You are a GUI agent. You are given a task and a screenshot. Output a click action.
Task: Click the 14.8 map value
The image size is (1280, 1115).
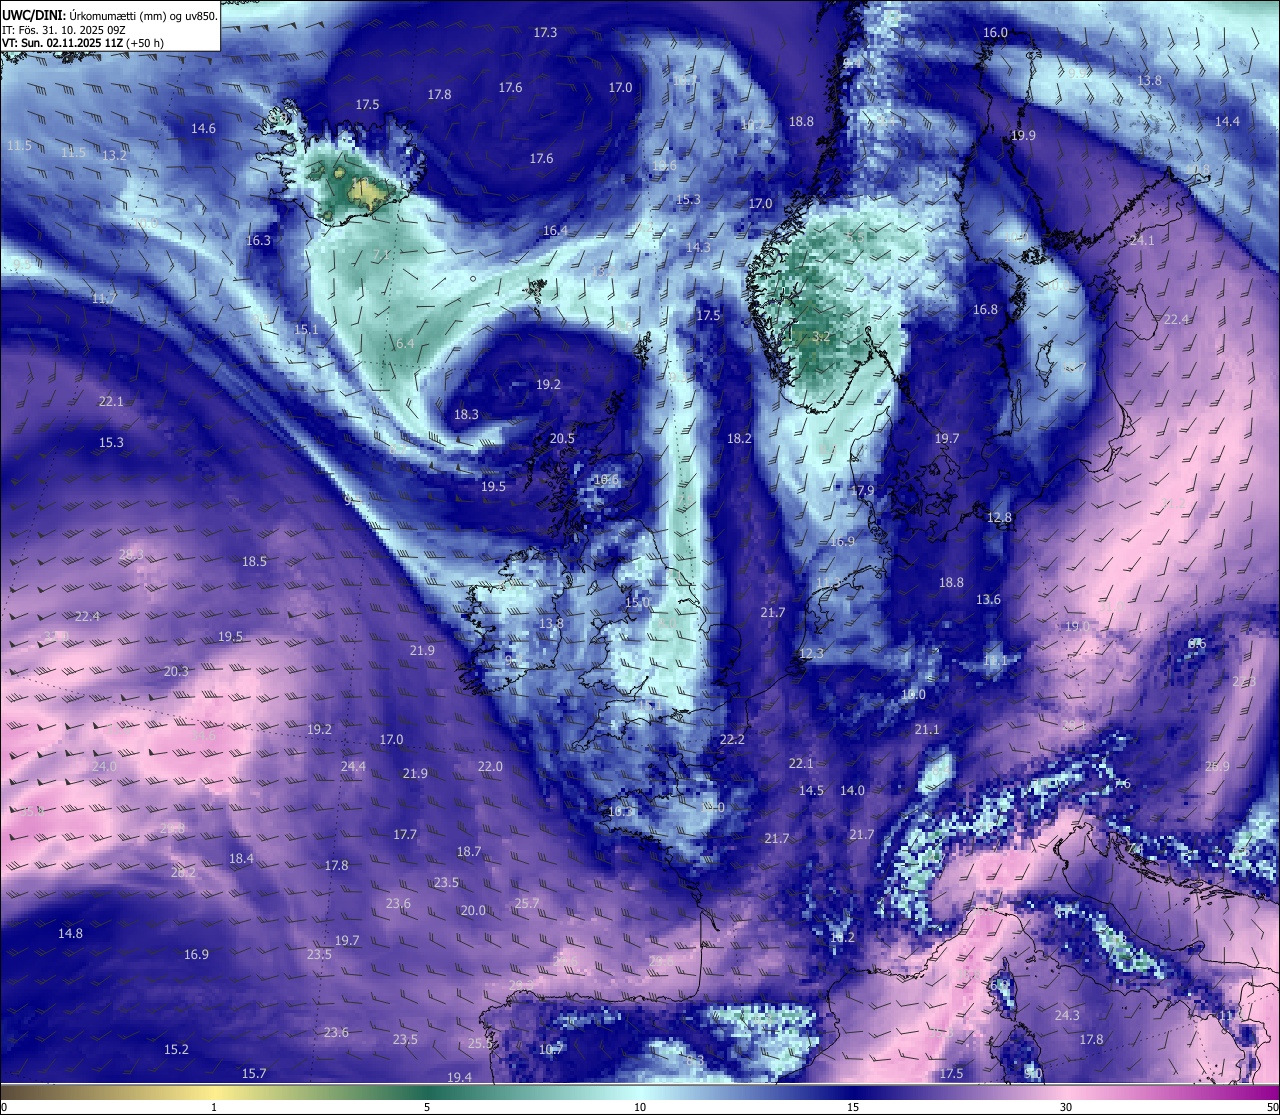[x=70, y=934]
